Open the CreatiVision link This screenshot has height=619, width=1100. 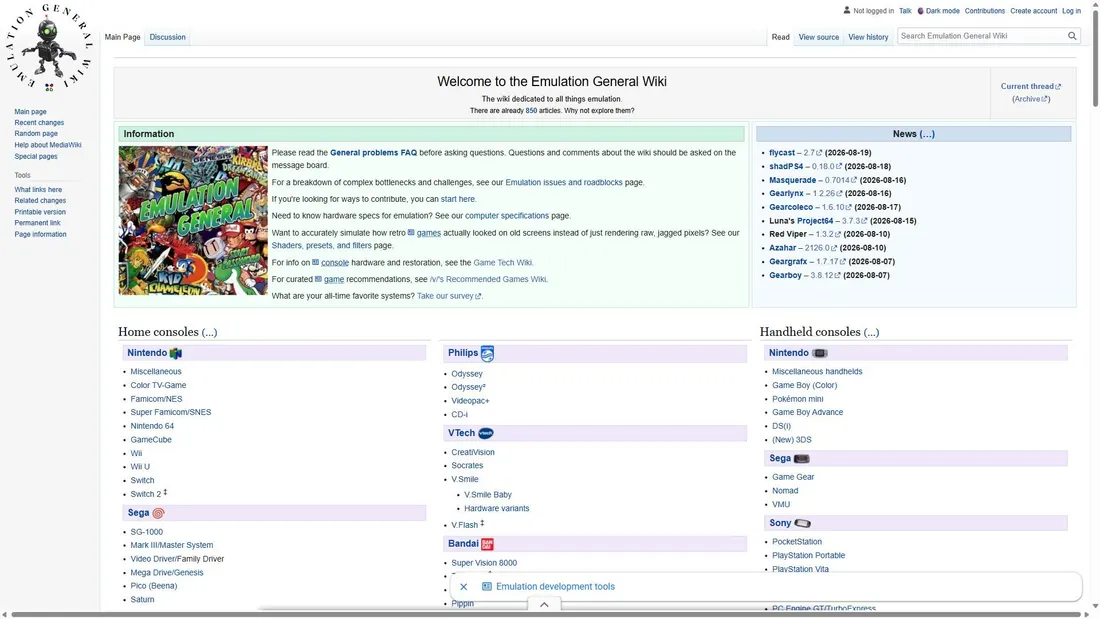pyautogui.click(x=473, y=453)
